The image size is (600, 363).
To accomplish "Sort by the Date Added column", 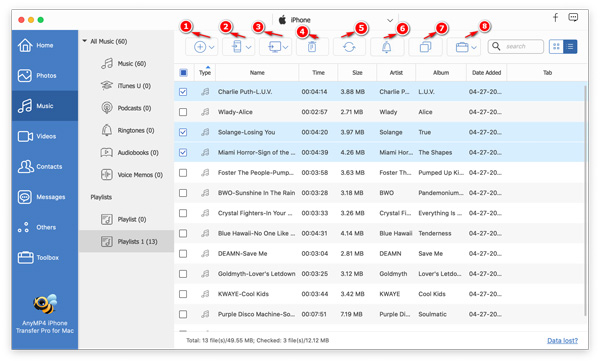I will click(x=486, y=72).
